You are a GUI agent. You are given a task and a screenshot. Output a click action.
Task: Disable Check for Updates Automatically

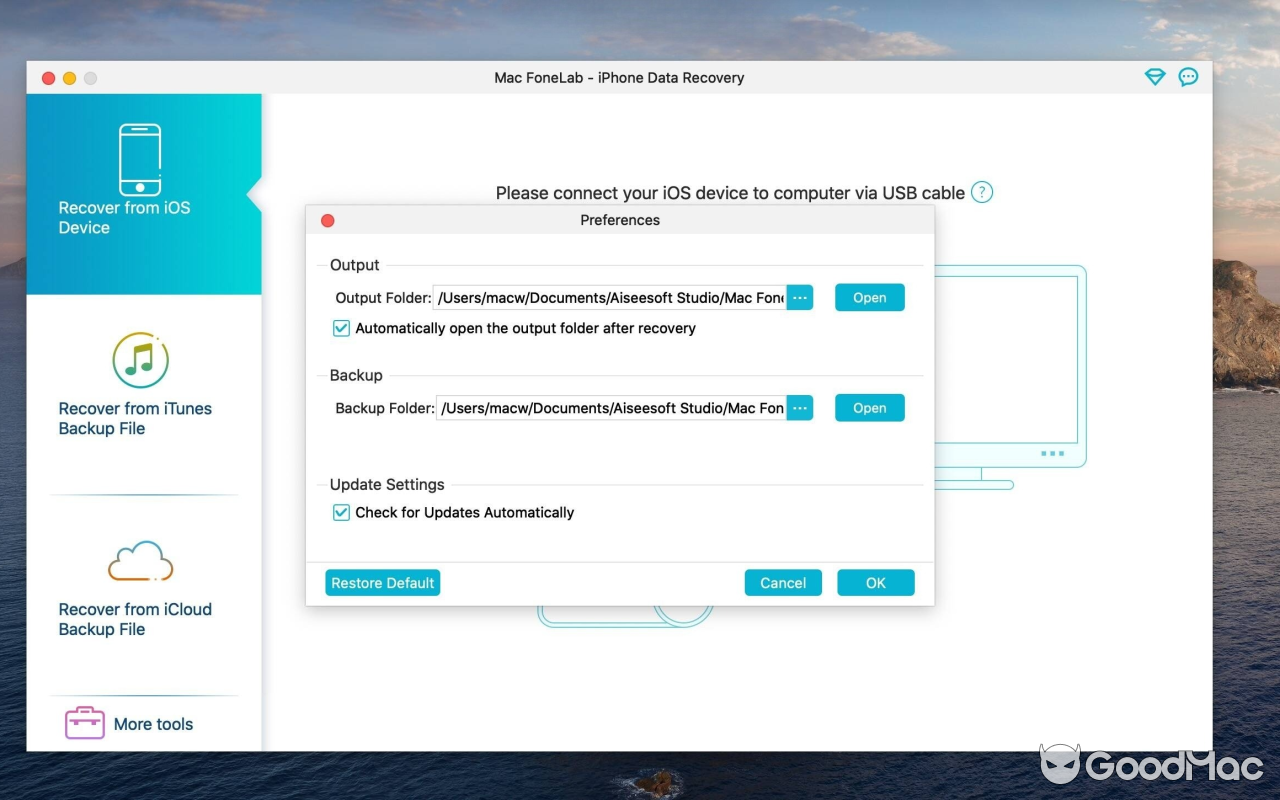coord(341,512)
